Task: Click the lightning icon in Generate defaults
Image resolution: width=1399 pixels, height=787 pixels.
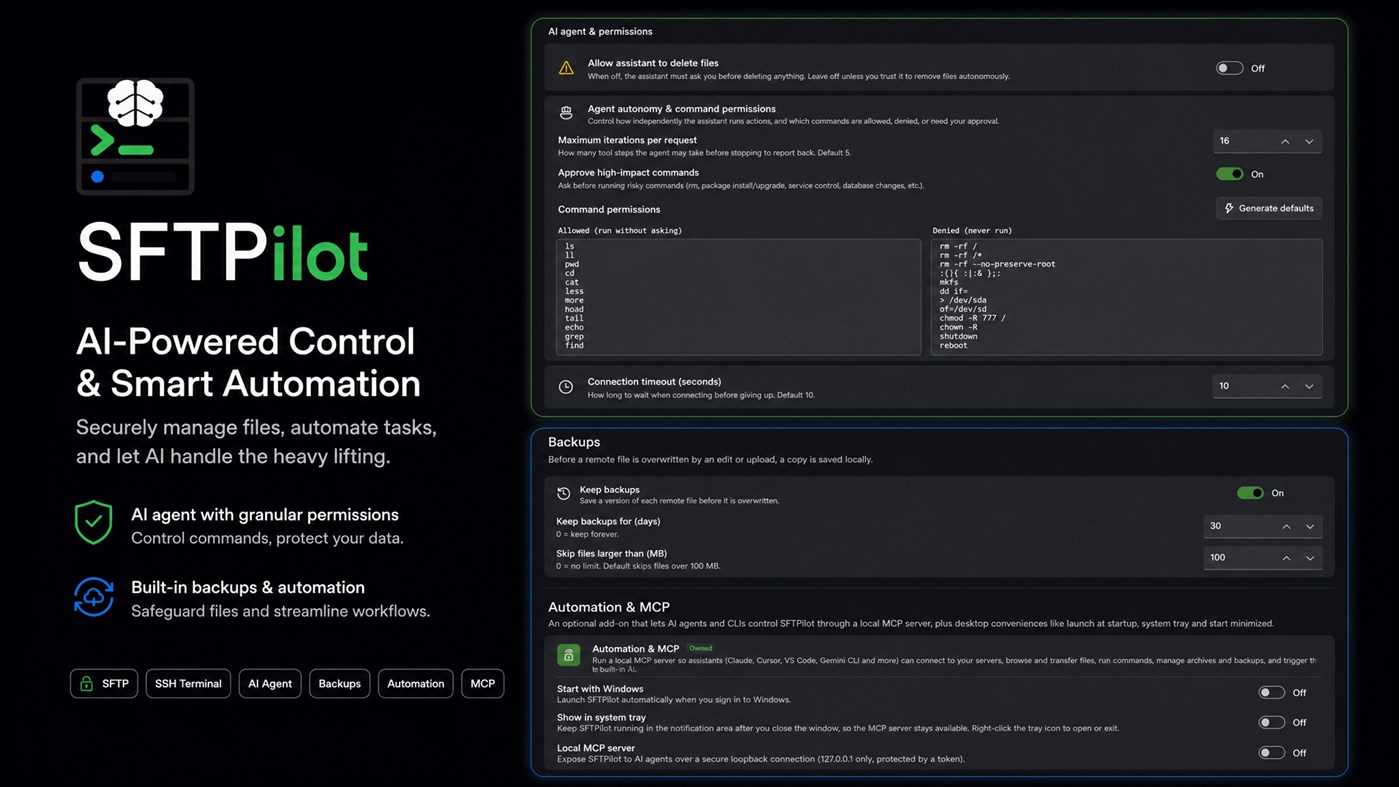Action: [x=1229, y=208]
